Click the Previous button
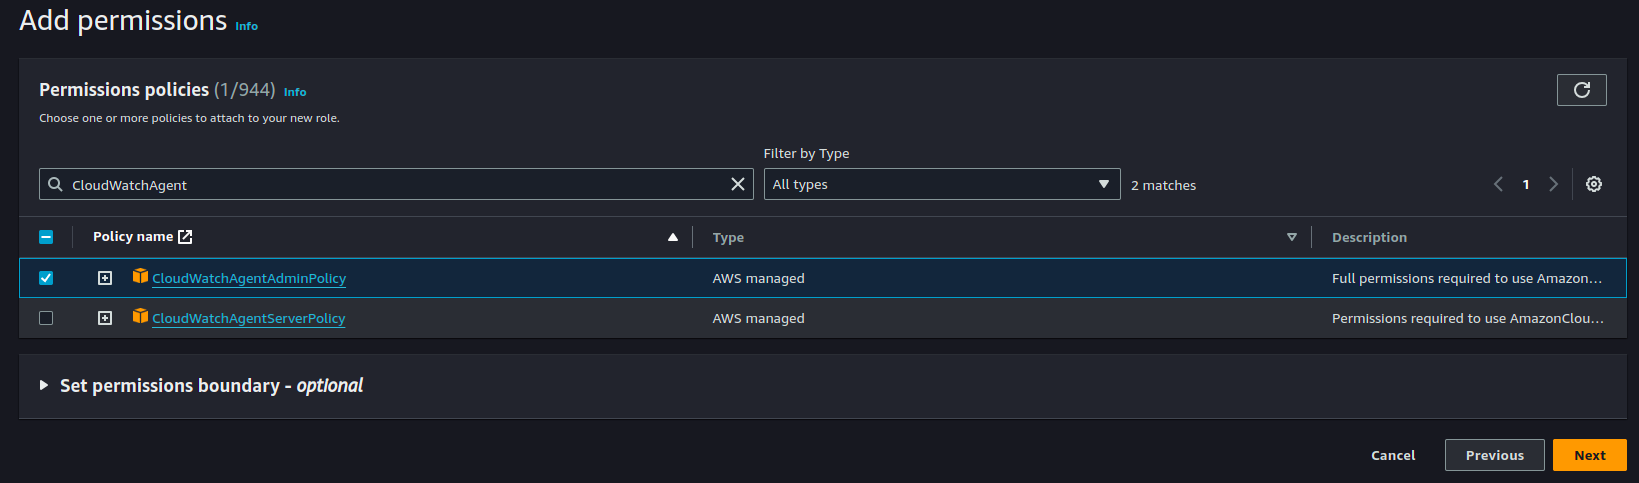This screenshot has width=1639, height=483. pyautogui.click(x=1495, y=455)
